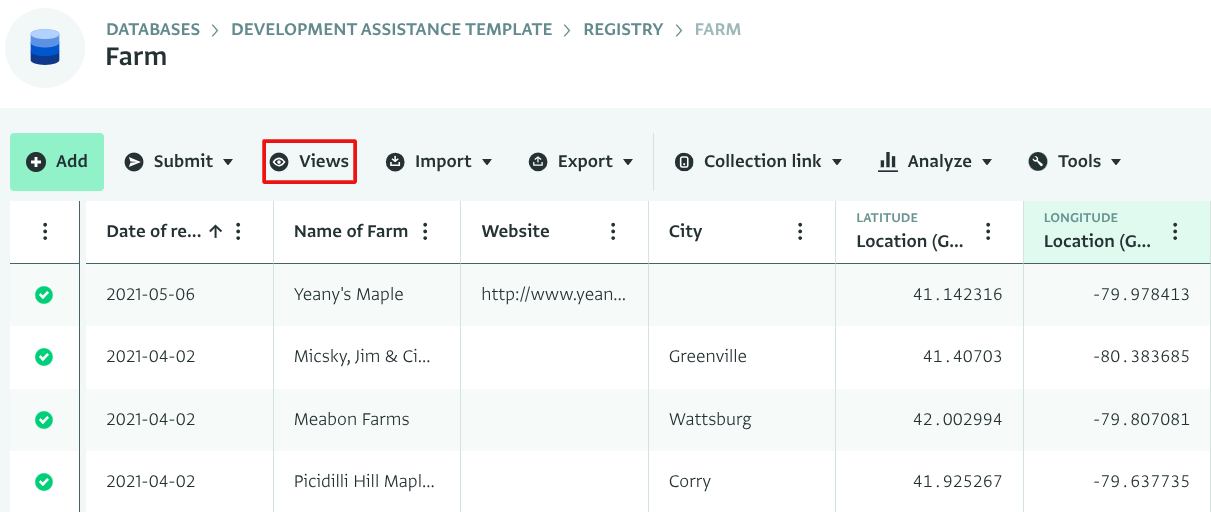Expand the Import dropdown
Image resolution: width=1211 pixels, height=512 pixels.
tap(439, 162)
